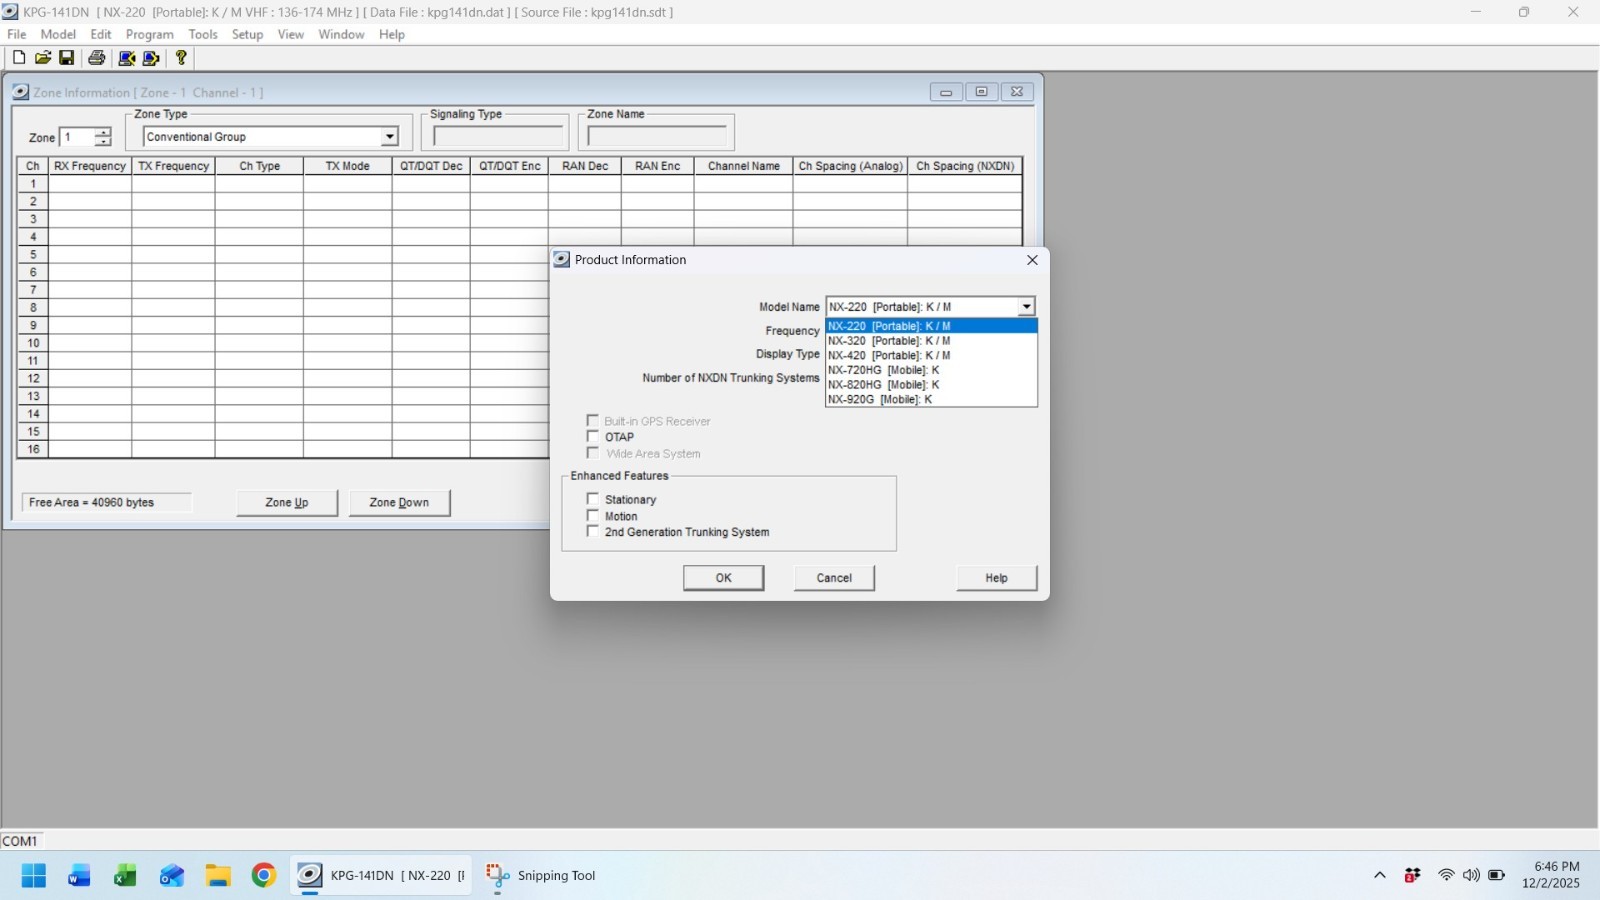Click the open folder toolbar icon
Screen dimensions: 1600x900
tap(43, 58)
